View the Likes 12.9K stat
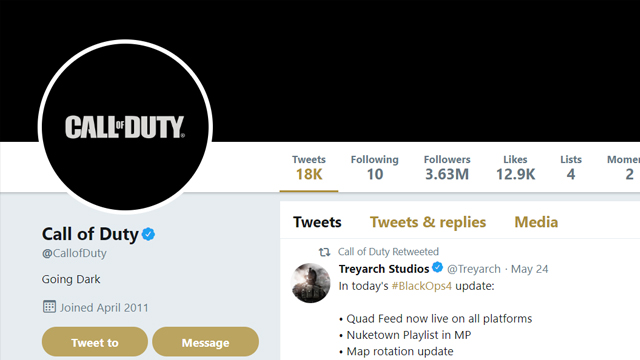This screenshot has height=360, width=640. pos(515,168)
